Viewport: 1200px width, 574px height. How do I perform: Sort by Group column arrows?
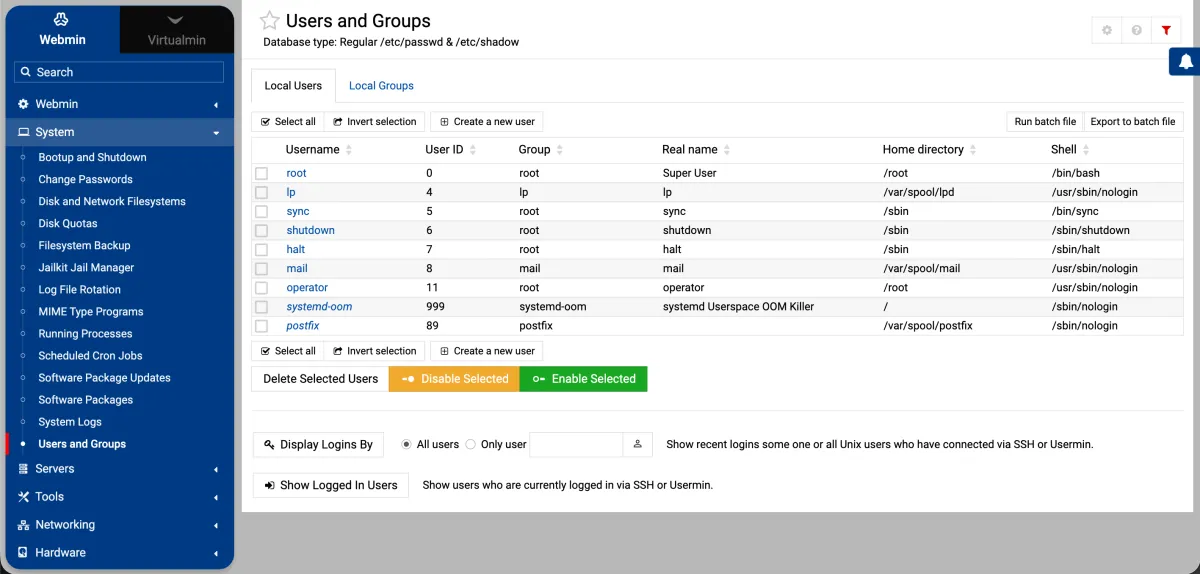(560, 150)
